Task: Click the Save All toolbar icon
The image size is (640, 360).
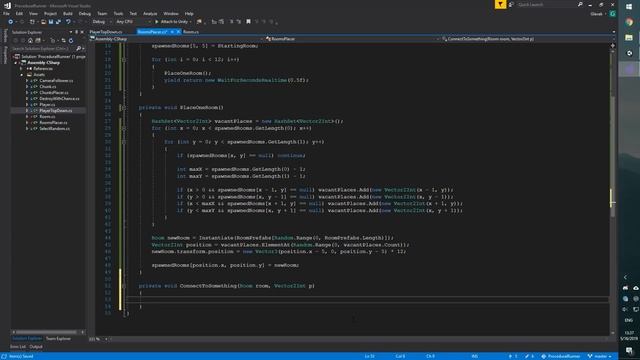Action: point(58,22)
